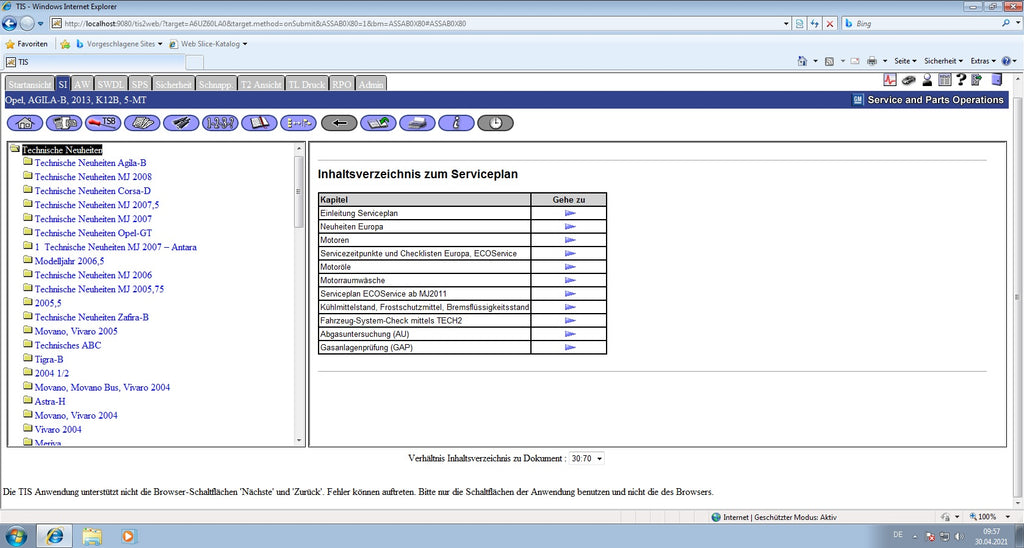1024x548 pixels.
Task: Switch to the Admin tab
Action: (x=371, y=84)
